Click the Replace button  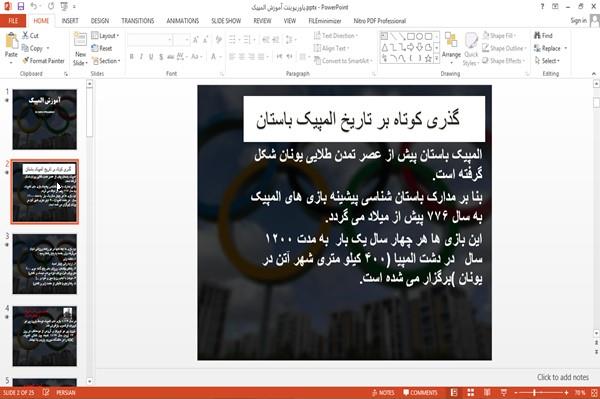(x=550, y=48)
